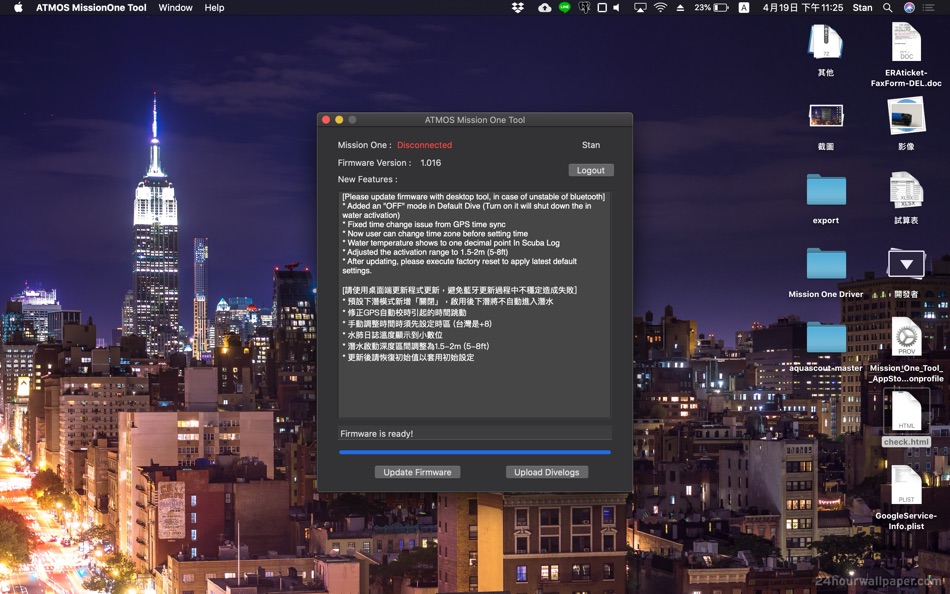The width and height of the screenshot is (950, 594).
Task: Open the input source A icon
Action: pyautogui.click(x=743, y=8)
